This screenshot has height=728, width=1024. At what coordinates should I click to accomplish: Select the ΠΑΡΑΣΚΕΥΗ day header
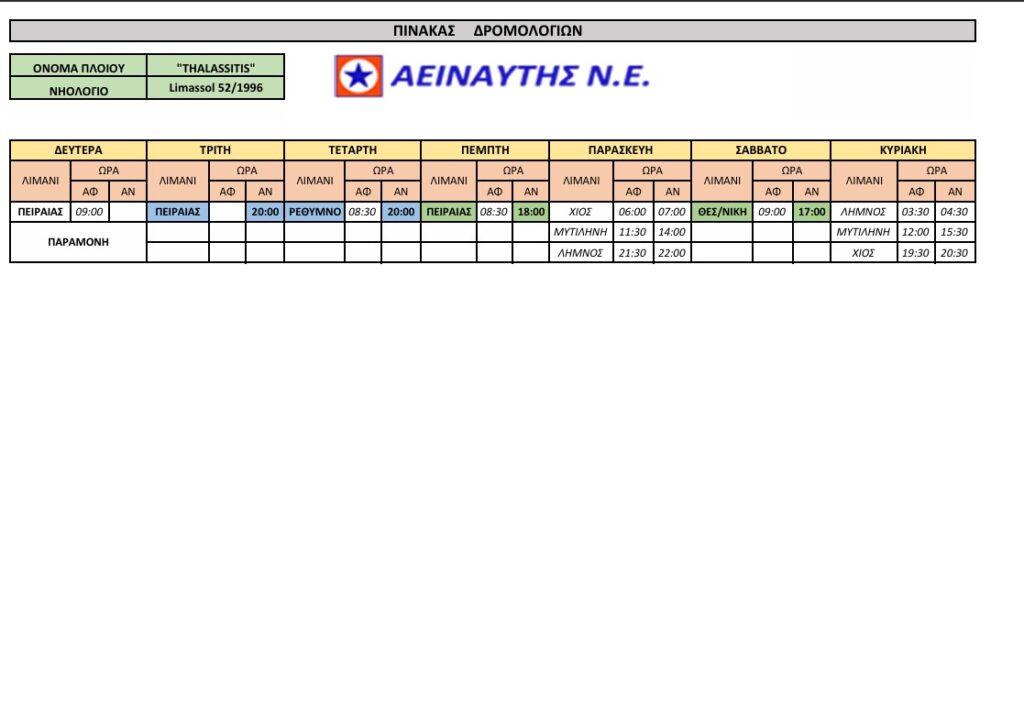tap(620, 150)
